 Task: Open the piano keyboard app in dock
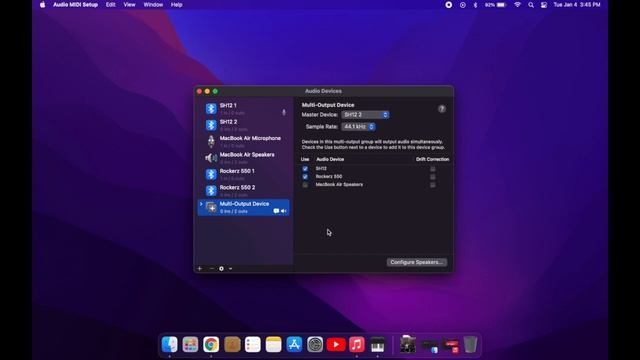tap(378, 344)
